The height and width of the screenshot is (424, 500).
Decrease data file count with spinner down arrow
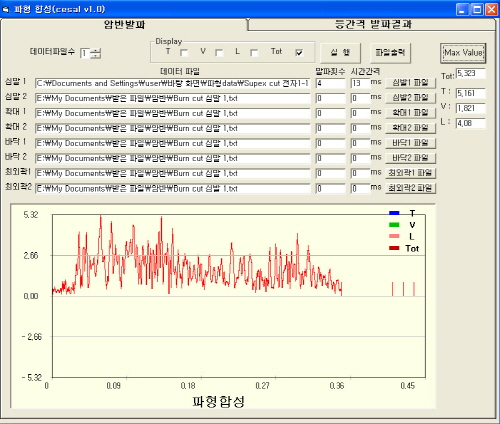coord(96,55)
